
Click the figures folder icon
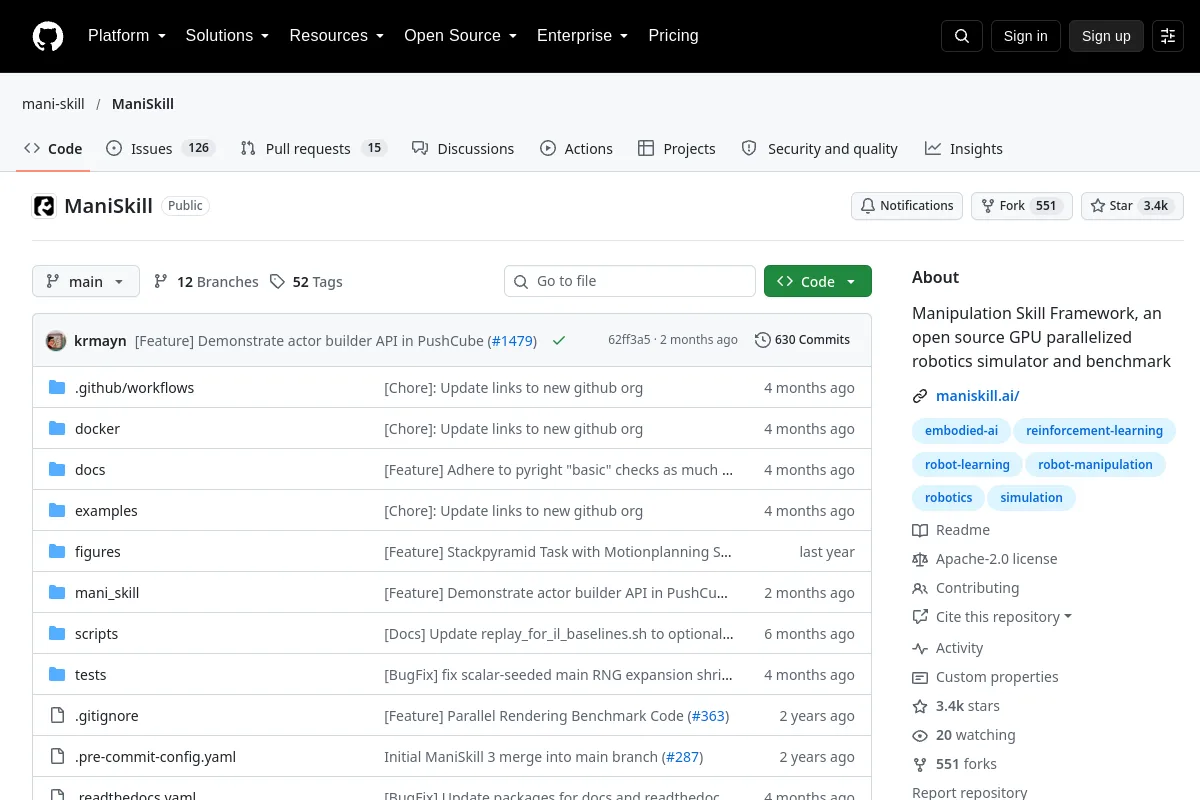57,552
